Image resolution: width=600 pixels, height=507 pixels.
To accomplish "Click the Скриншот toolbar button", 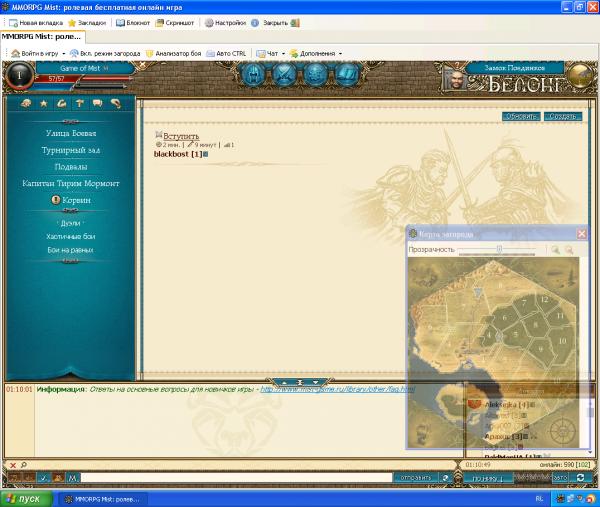I will point(174,23).
